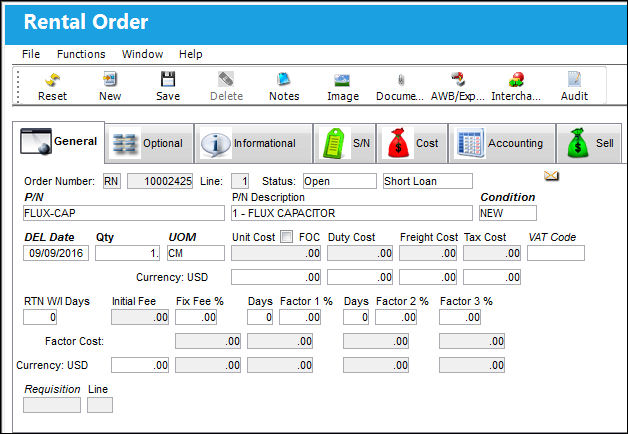628x434 pixels.
Task: Toggle the FOC checkbox
Action: (286, 237)
